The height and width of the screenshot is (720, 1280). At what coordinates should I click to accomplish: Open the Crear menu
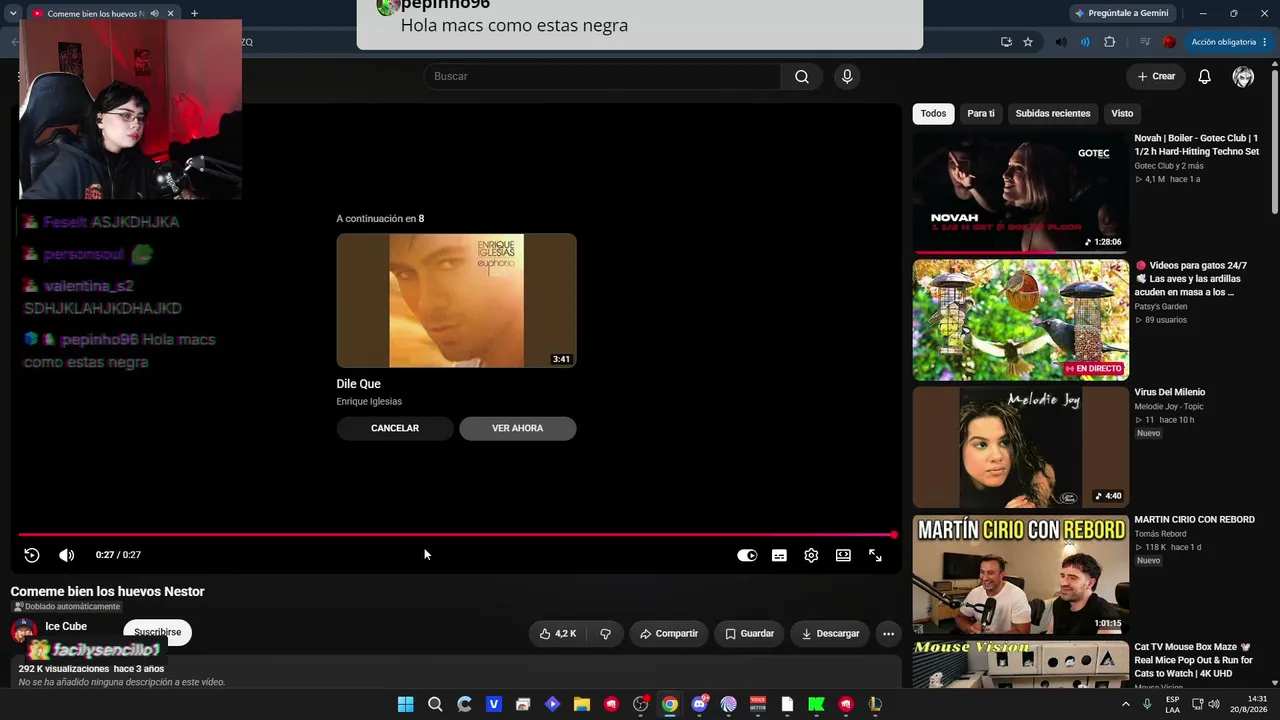click(x=1156, y=77)
